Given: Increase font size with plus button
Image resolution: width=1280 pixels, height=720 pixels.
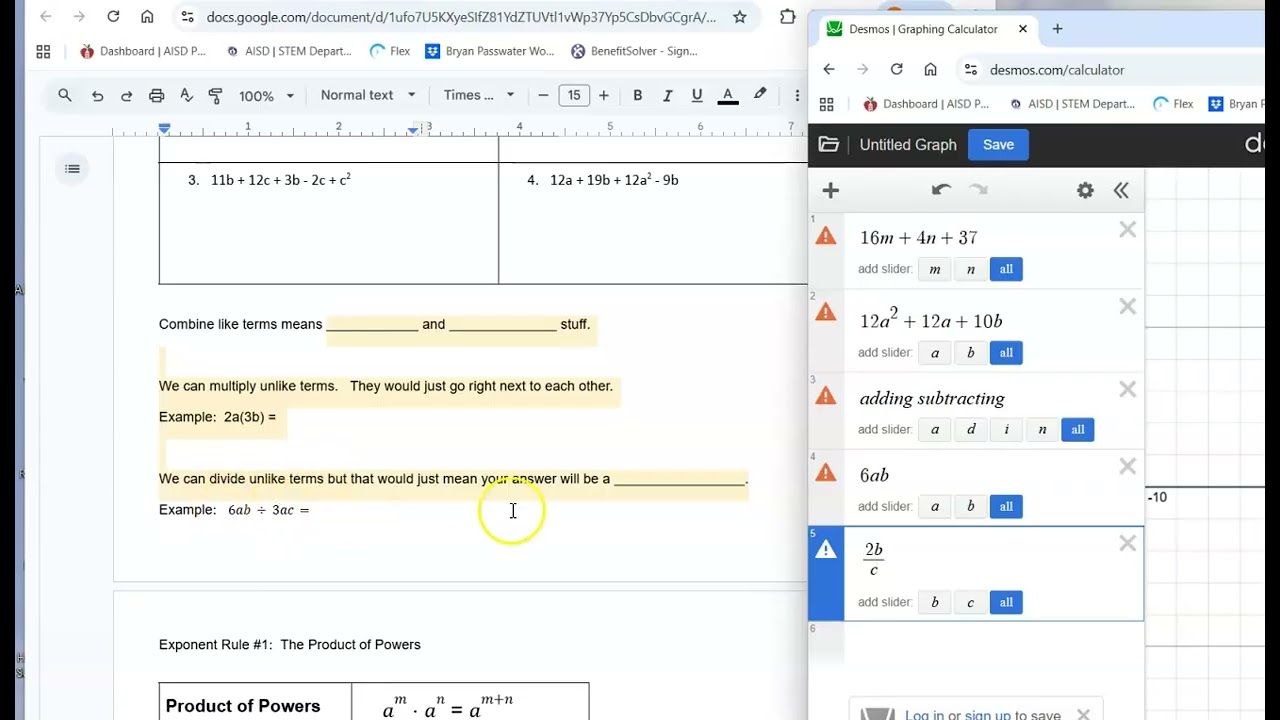Looking at the screenshot, I should point(603,96).
